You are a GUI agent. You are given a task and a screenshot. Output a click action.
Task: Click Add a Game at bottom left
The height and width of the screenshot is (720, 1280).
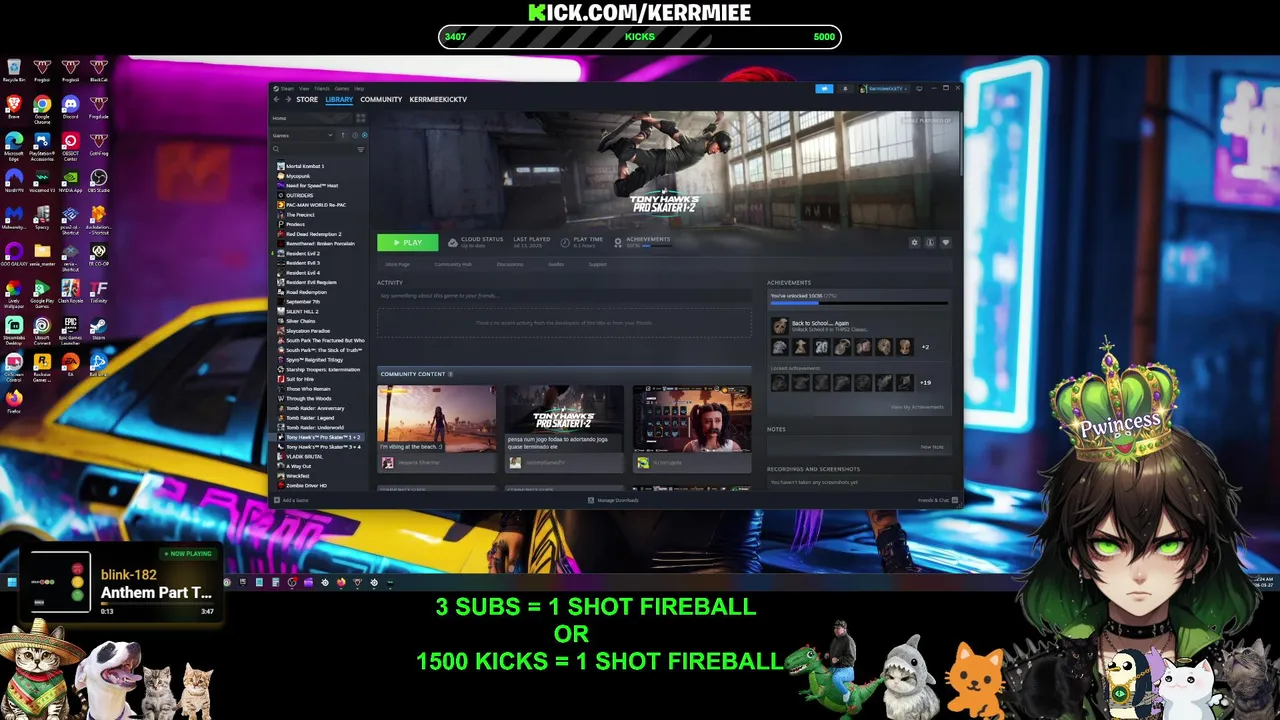pyautogui.click(x=291, y=500)
